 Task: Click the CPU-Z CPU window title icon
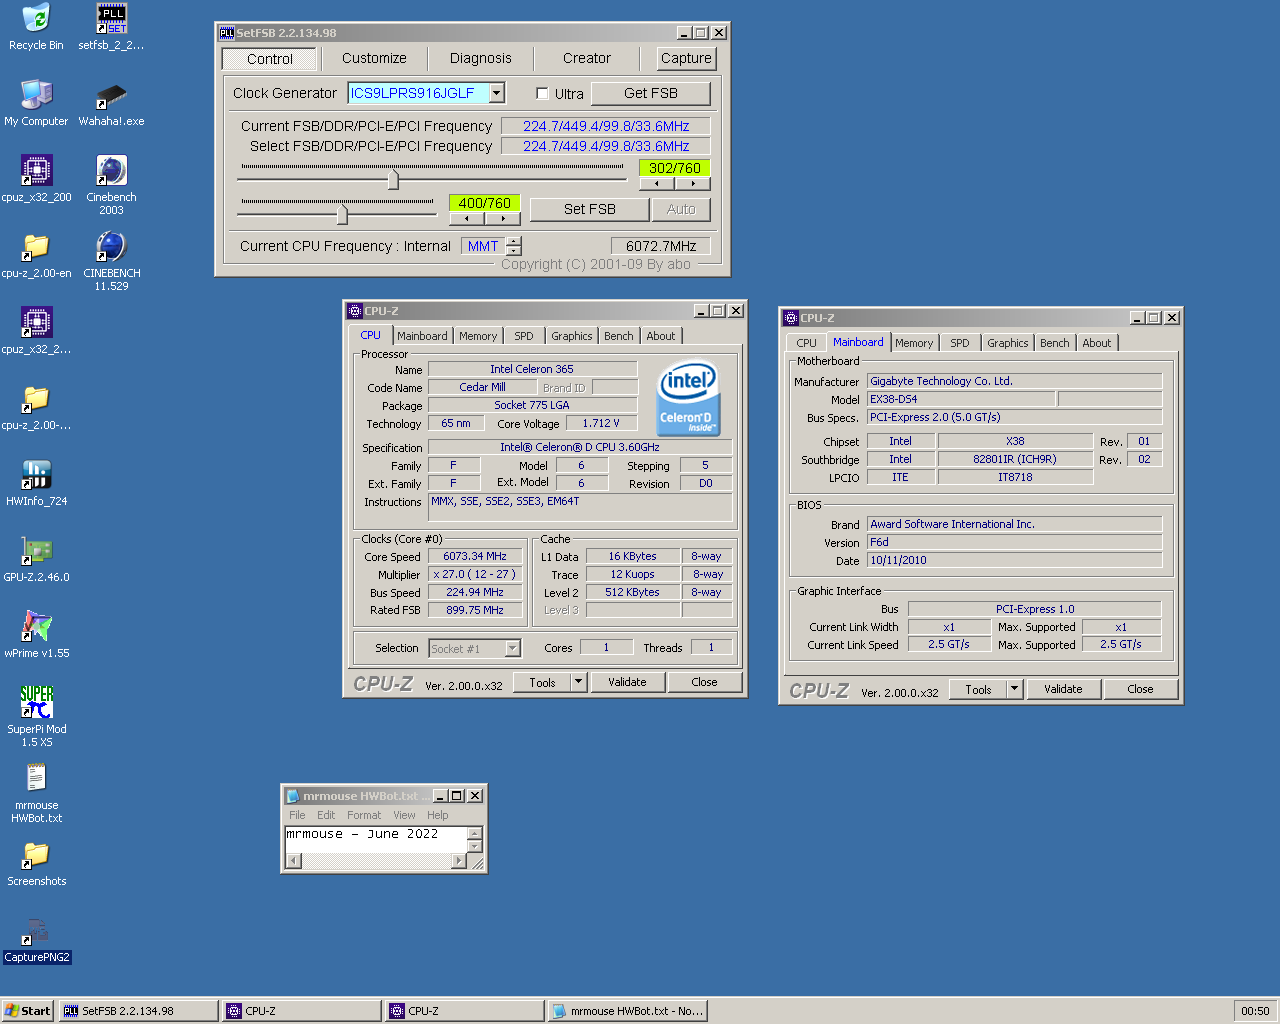[x=354, y=311]
